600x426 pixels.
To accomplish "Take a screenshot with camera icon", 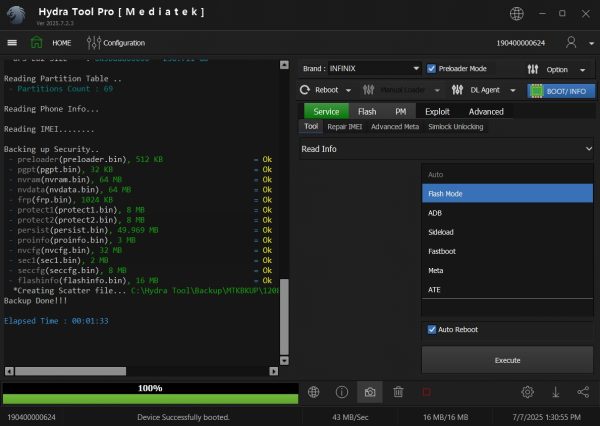I will point(370,392).
